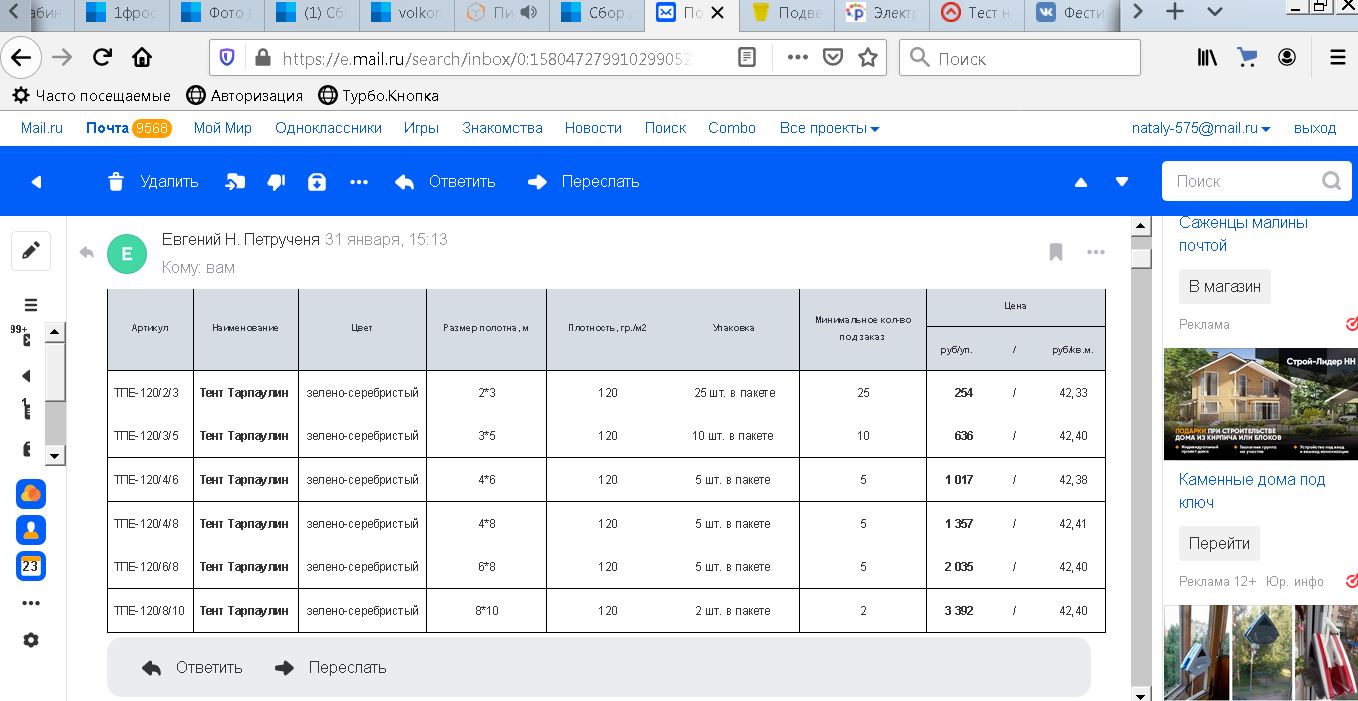Click the trash Delete icon in mail toolbar

pyautogui.click(x=116, y=182)
